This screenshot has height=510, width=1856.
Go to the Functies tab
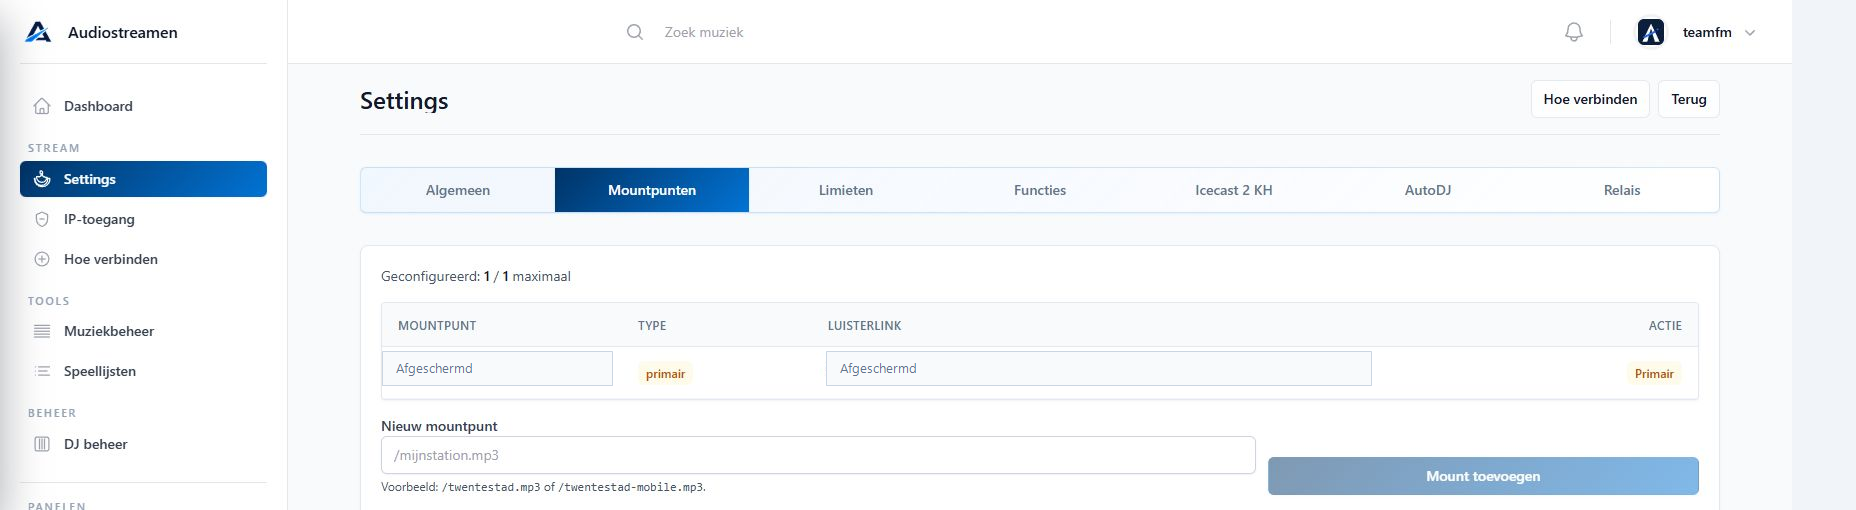pos(1040,190)
